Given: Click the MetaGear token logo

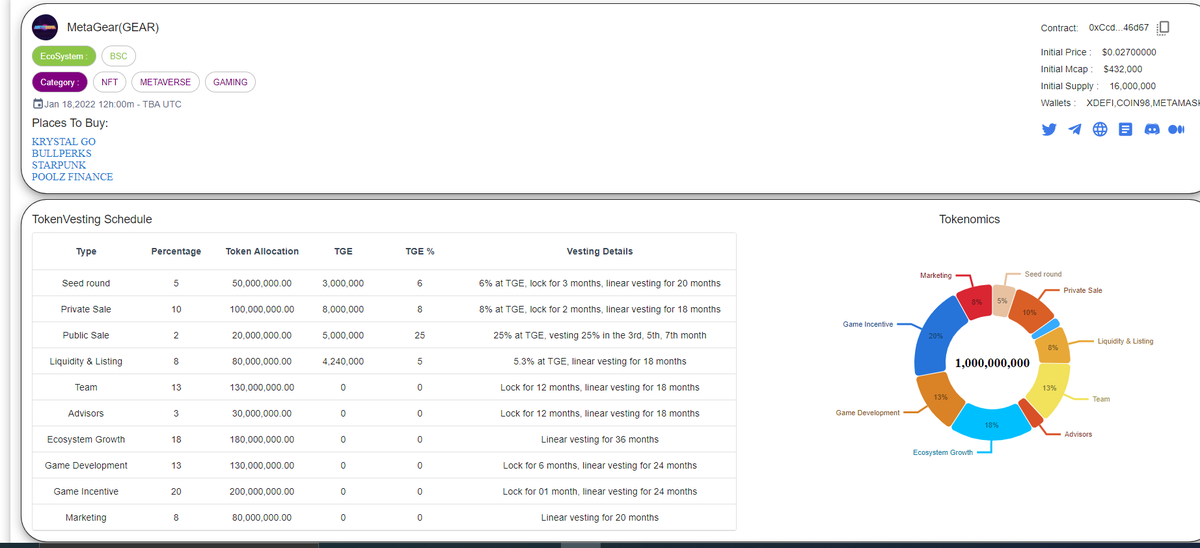Looking at the screenshot, I should (x=45, y=27).
